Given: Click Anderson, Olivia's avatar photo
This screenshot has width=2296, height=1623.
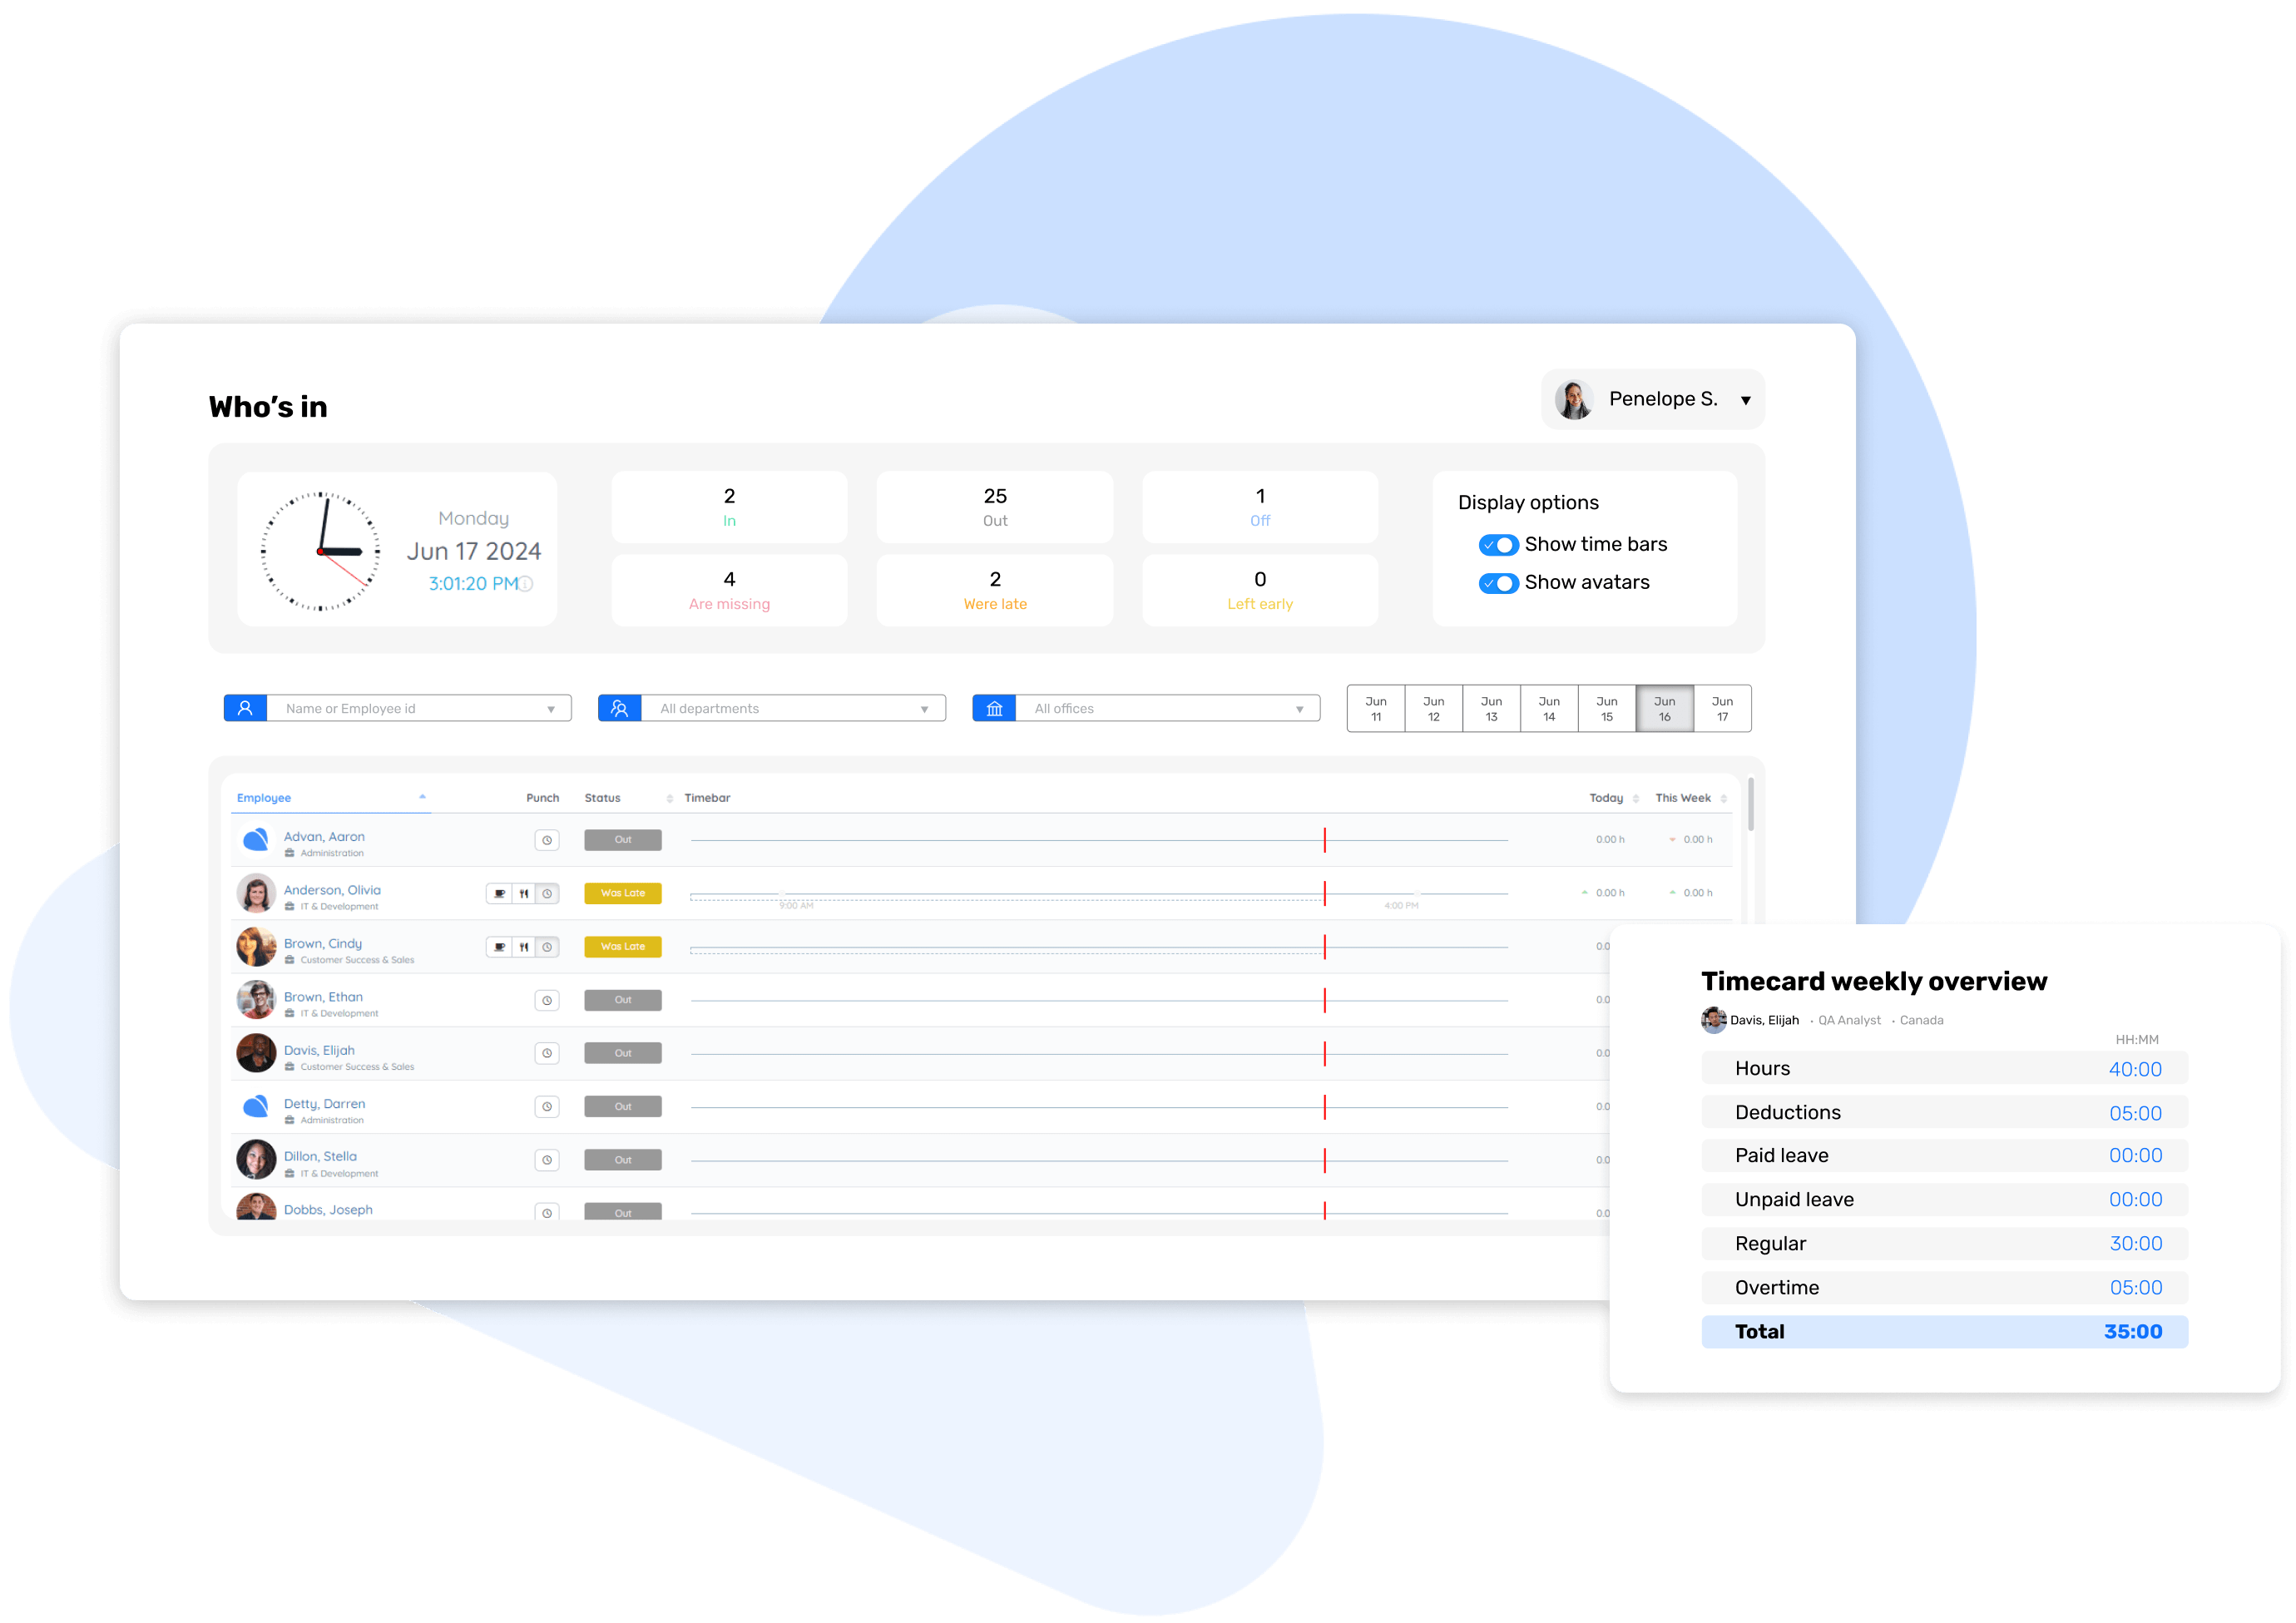Looking at the screenshot, I should [x=256, y=893].
